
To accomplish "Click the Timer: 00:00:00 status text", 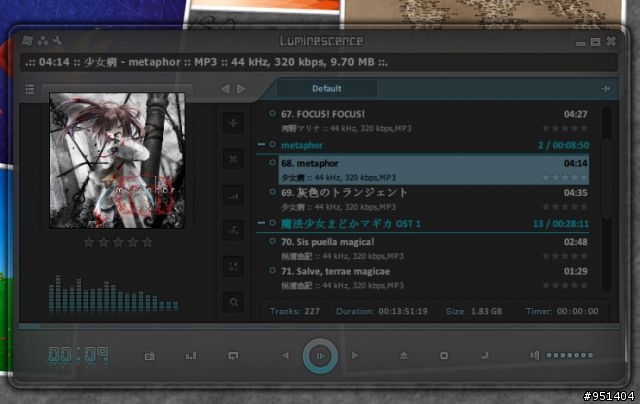I will click(562, 311).
